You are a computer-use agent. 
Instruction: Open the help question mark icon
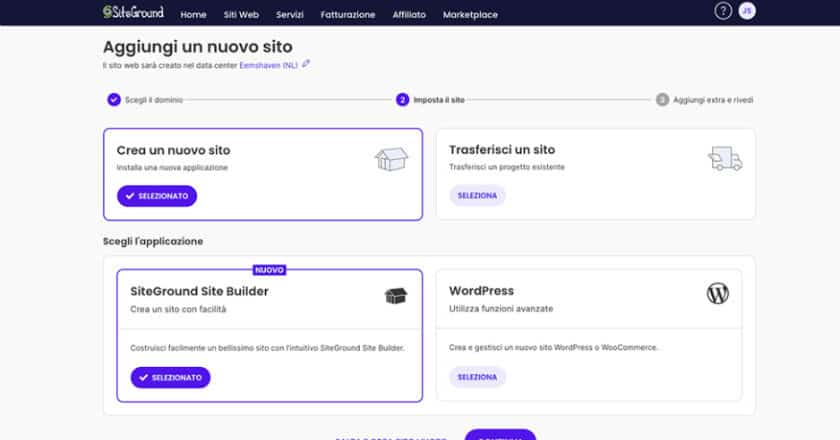[x=723, y=11]
